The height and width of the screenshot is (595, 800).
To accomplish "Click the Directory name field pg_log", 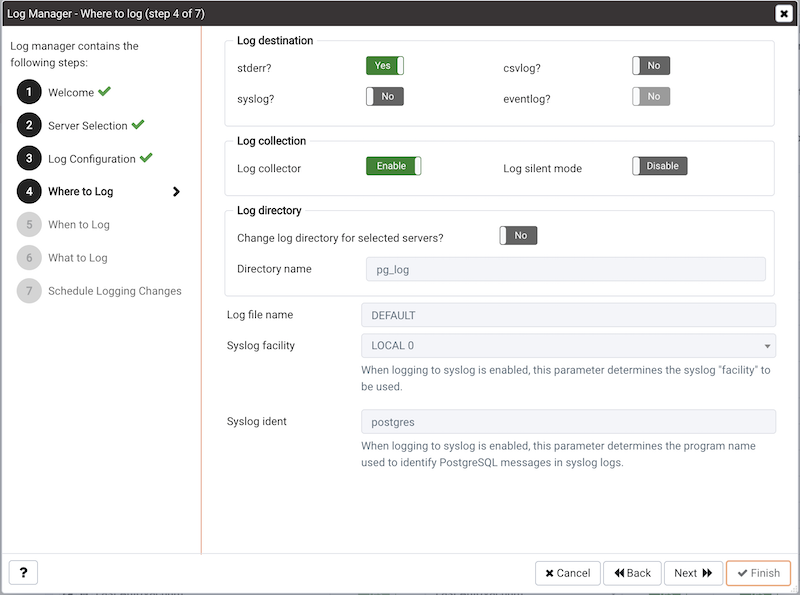I will pyautogui.click(x=565, y=269).
